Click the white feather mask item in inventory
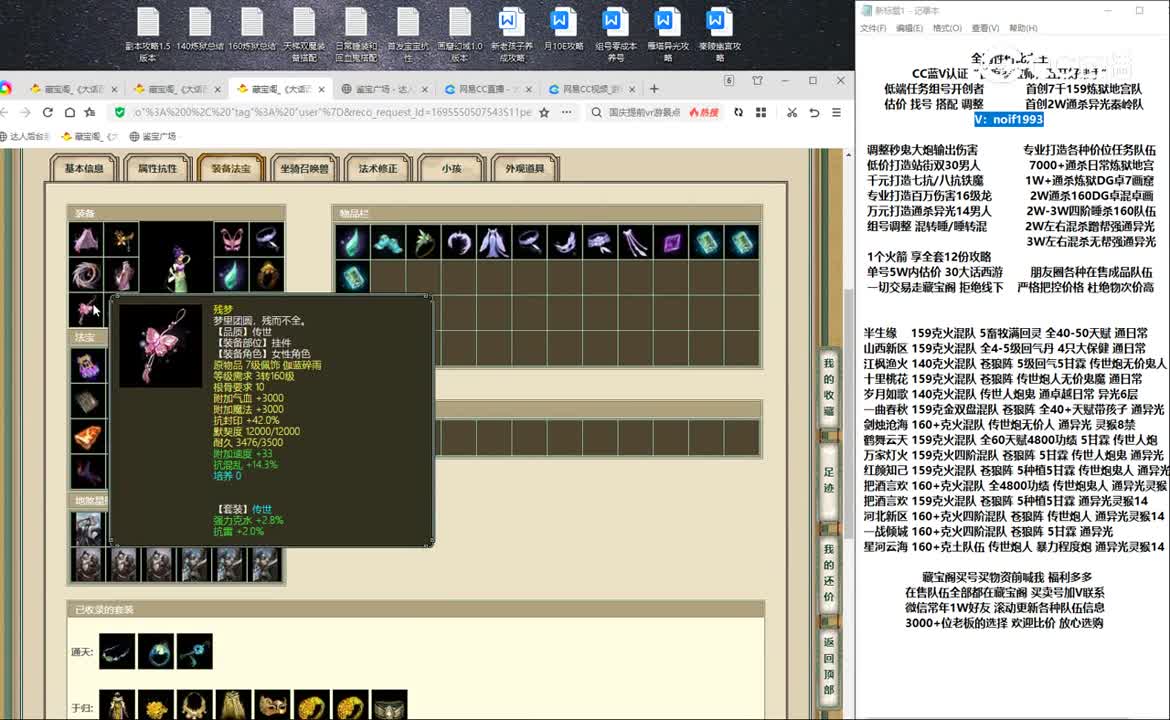 click(x=565, y=242)
